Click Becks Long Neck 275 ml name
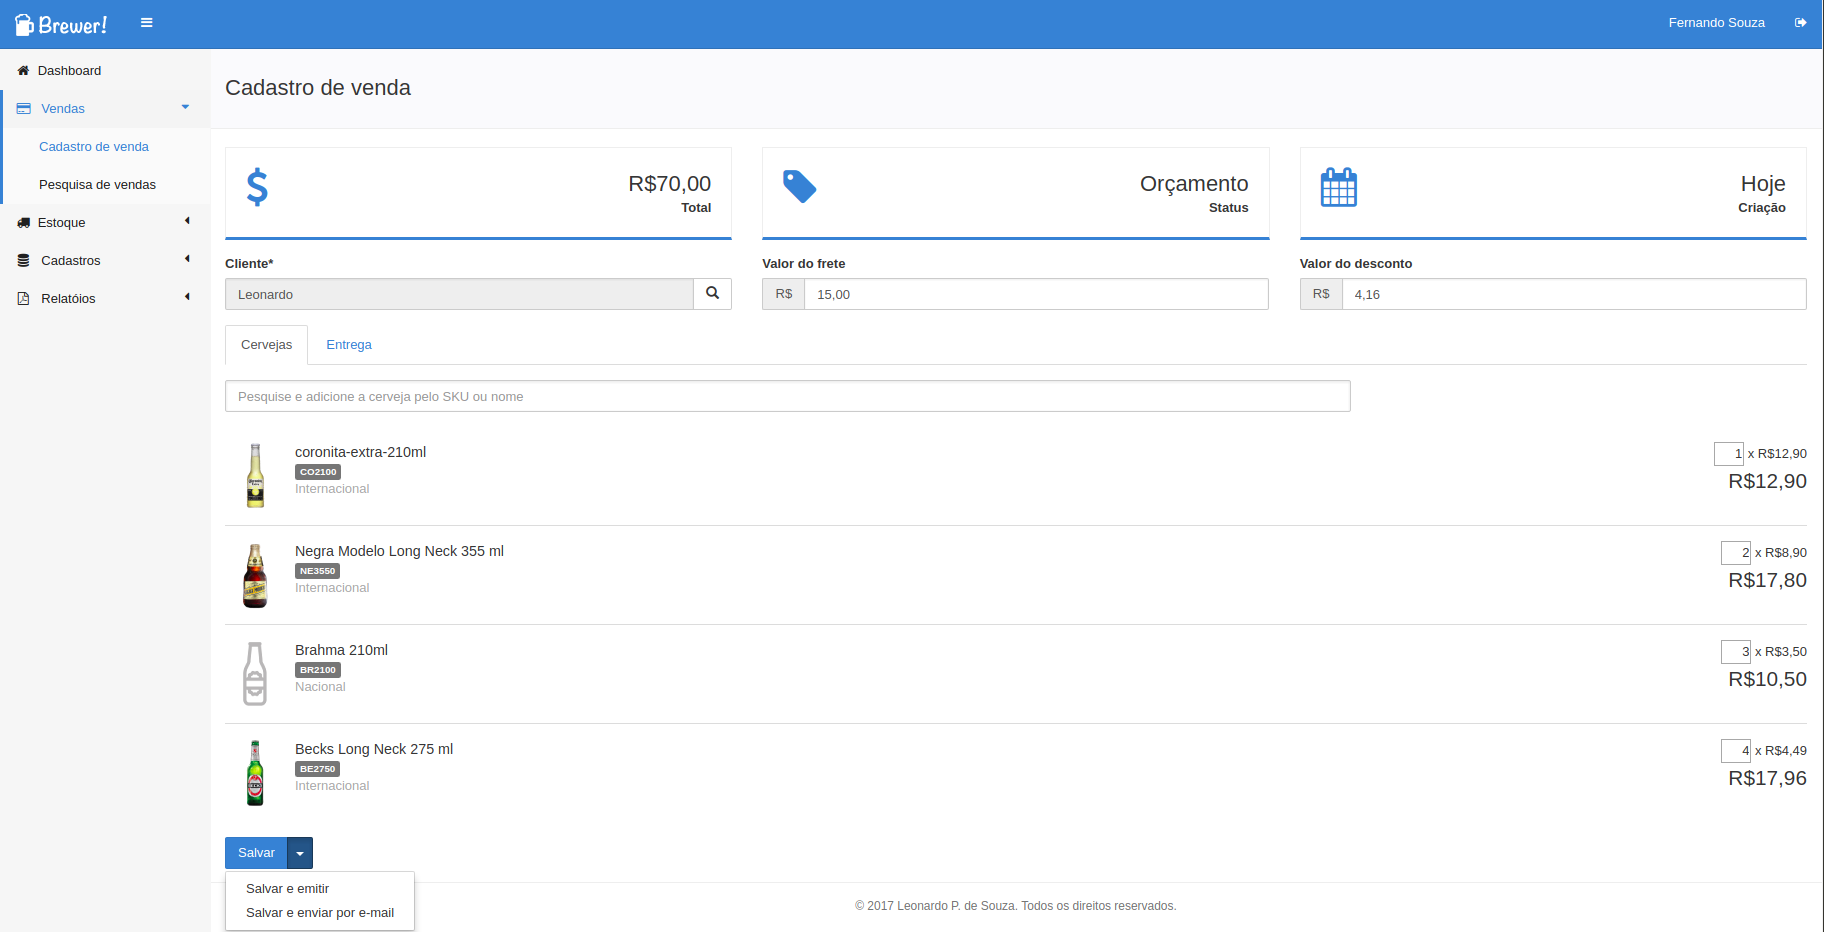The width and height of the screenshot is (1824, 932). point(374,749)
